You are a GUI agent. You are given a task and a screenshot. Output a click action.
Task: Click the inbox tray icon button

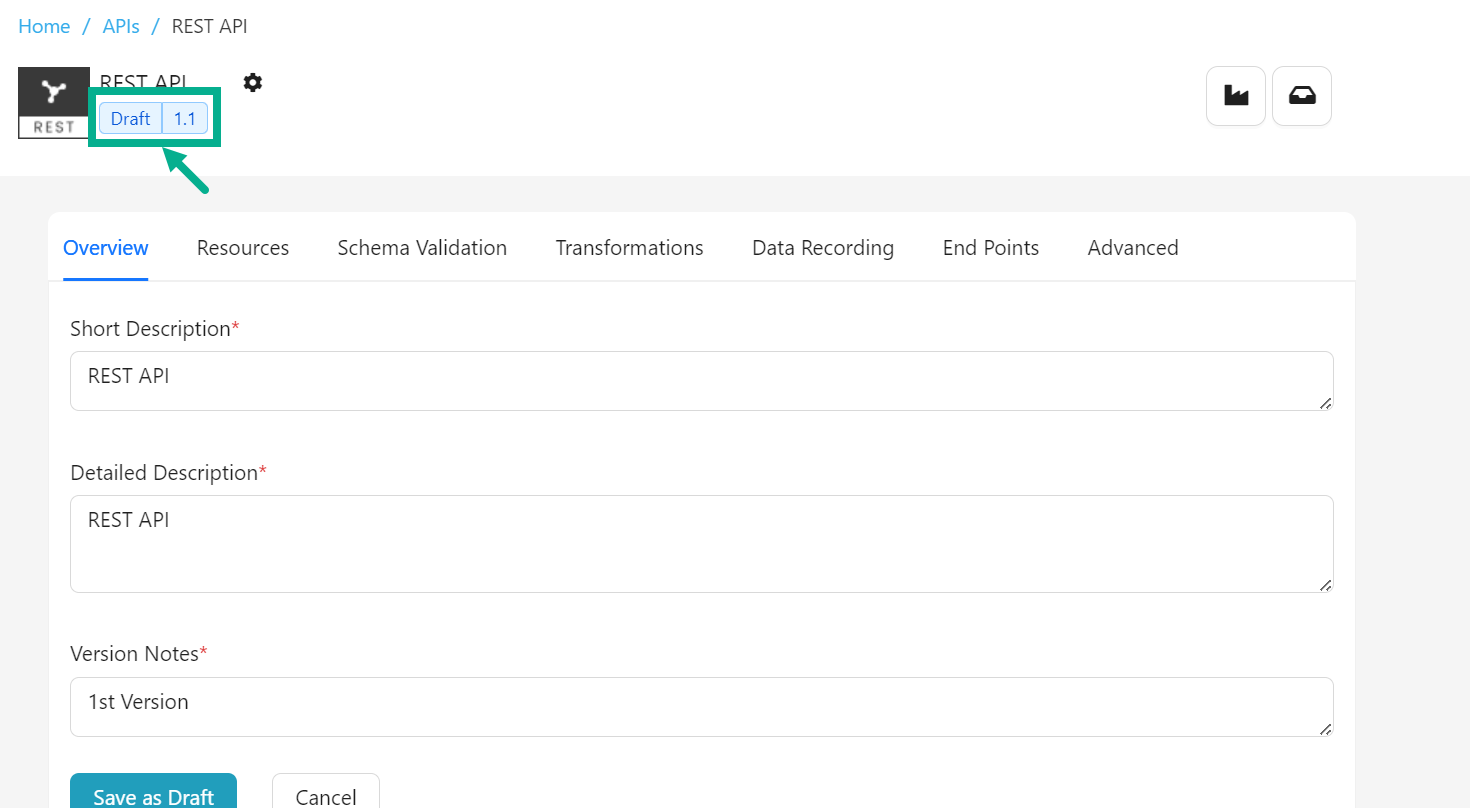point(1302,96)
